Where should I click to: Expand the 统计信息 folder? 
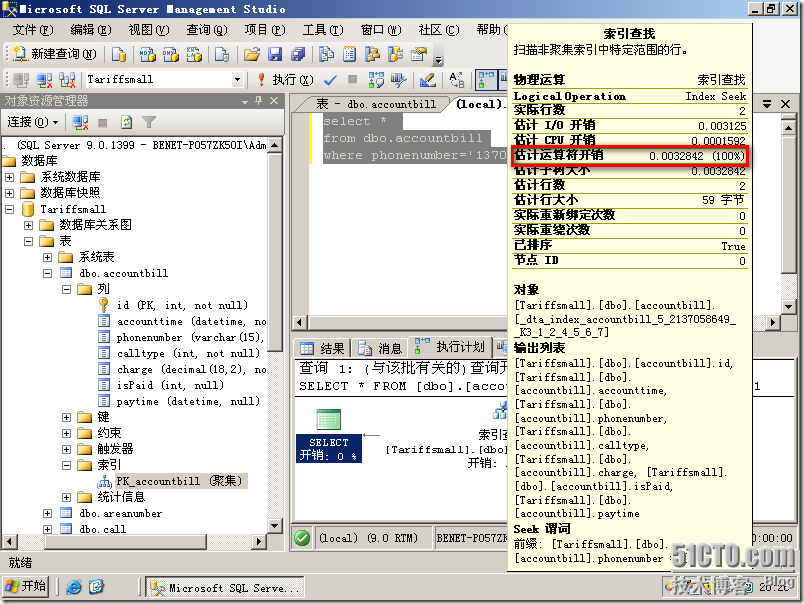point(67,497)
